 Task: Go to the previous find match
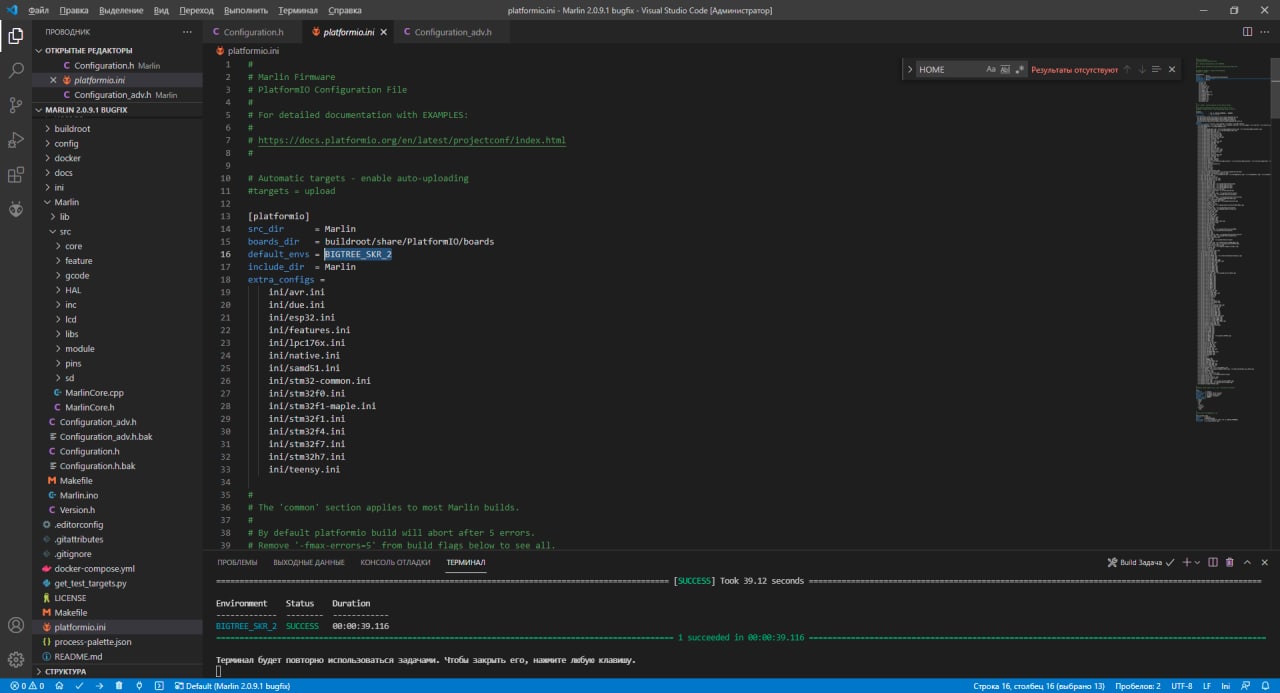(x=1127, y=70)
